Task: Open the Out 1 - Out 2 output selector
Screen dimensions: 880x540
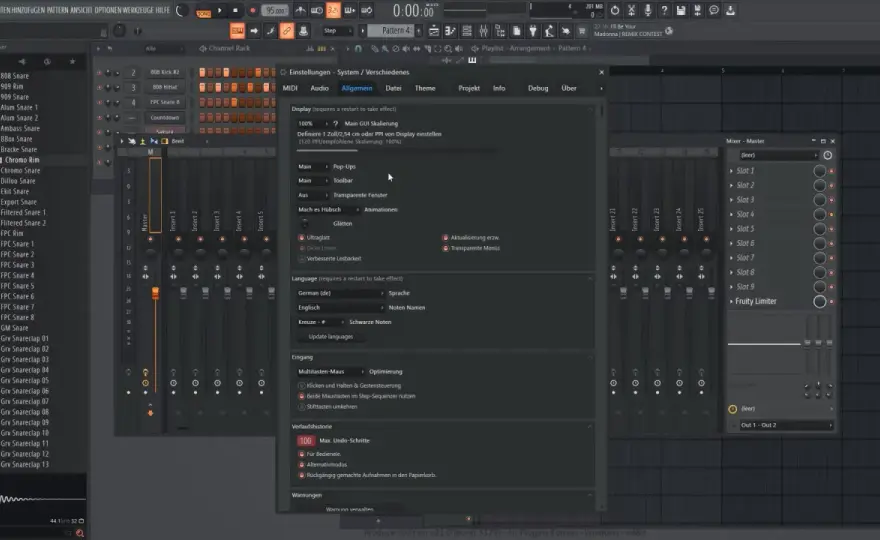Action: (x=786, y=425)
